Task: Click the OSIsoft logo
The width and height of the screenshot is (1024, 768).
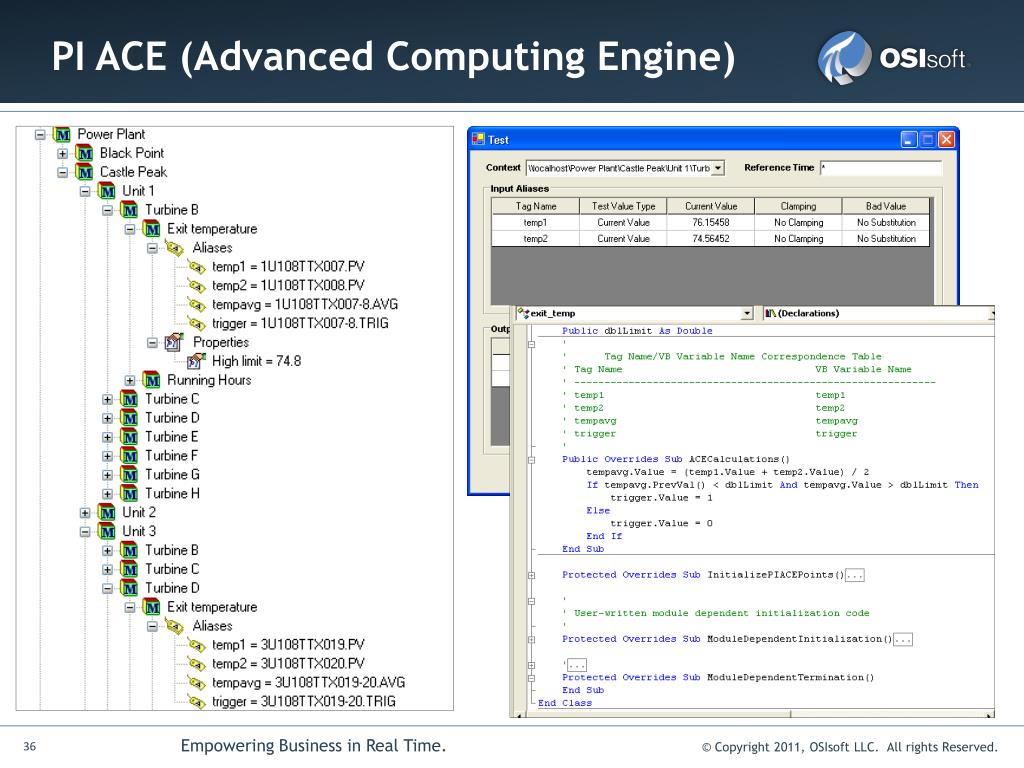Action: pyautogui.click(x=893, y=57)
